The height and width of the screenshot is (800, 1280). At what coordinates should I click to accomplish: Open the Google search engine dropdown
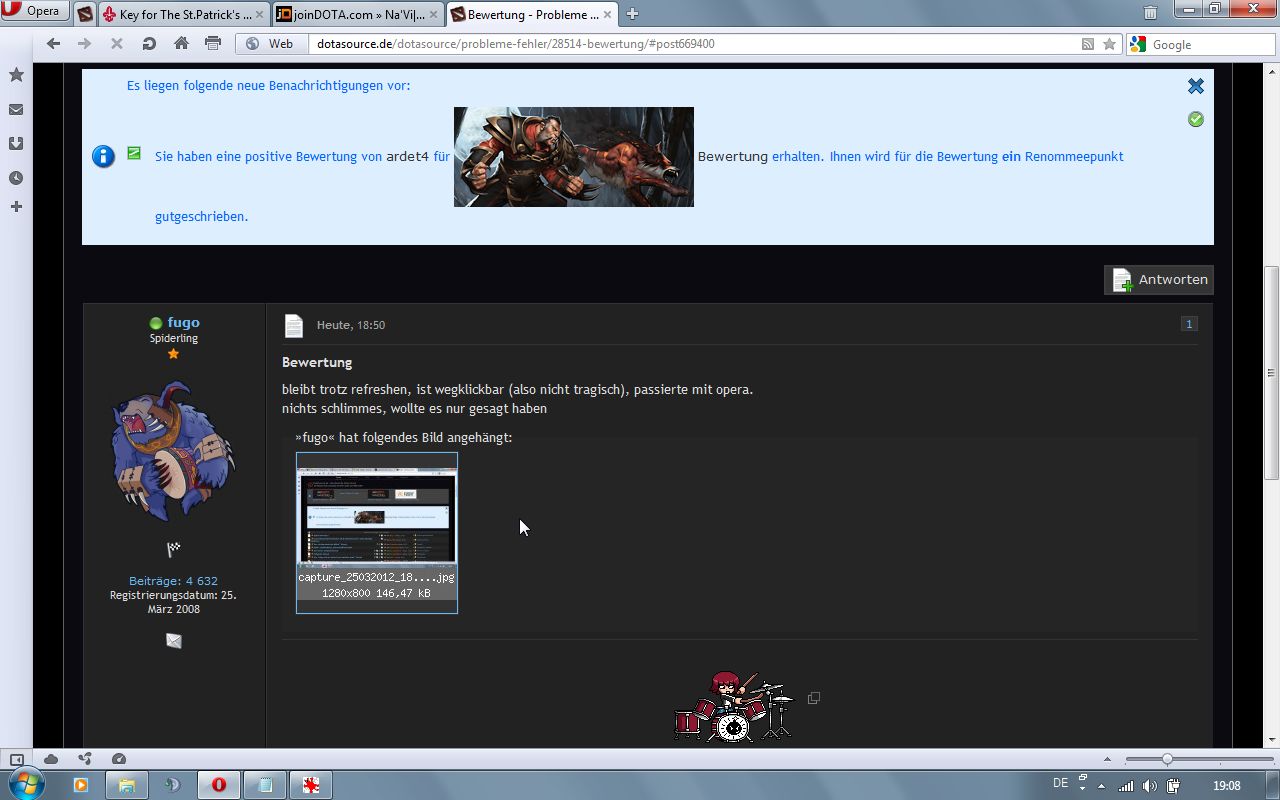point(1139,44)
